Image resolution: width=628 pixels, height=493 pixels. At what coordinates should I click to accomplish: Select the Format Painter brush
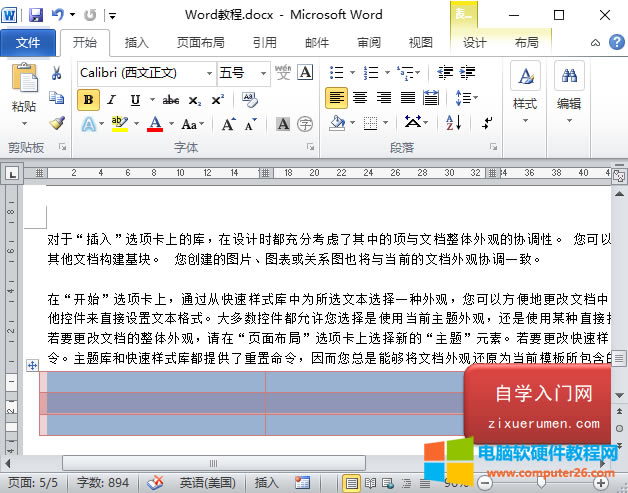pyautogui.click(x=57, y=123)
